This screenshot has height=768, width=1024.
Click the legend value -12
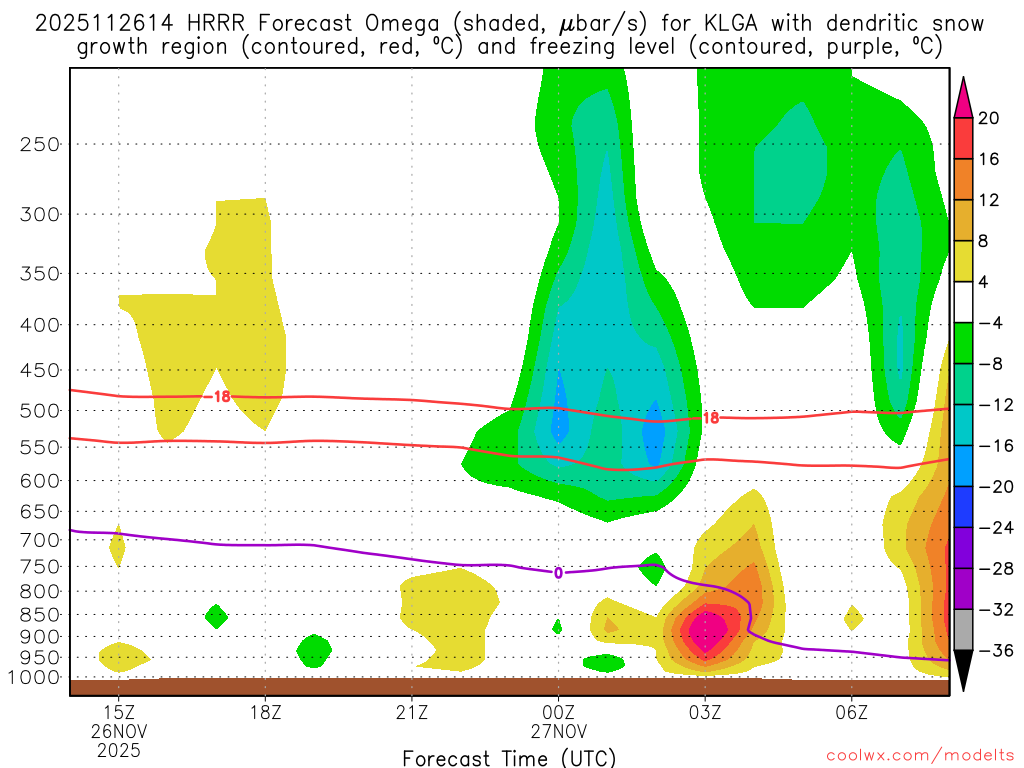pyautogui.click(x=995, y=405)
